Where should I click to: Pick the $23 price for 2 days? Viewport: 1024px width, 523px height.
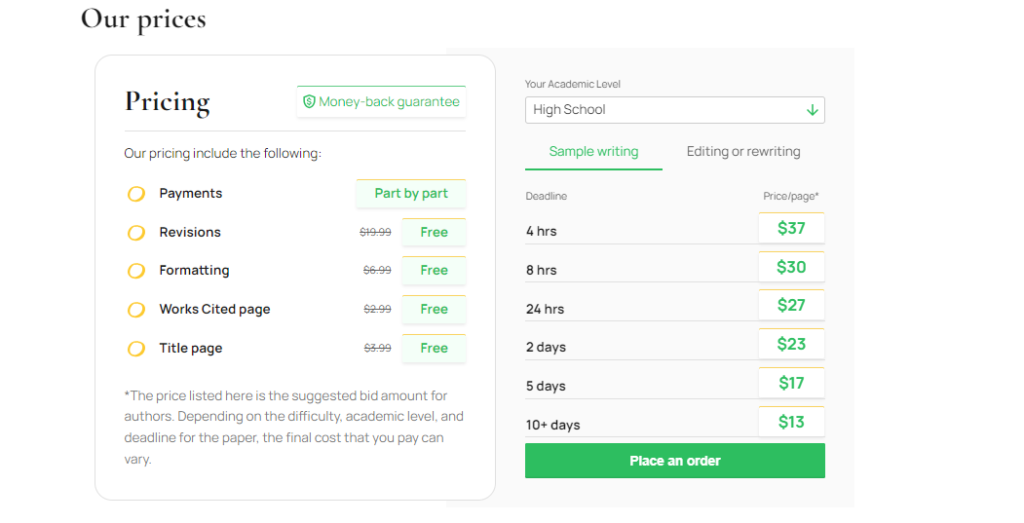pyautogui.click(x=791, y=343)
